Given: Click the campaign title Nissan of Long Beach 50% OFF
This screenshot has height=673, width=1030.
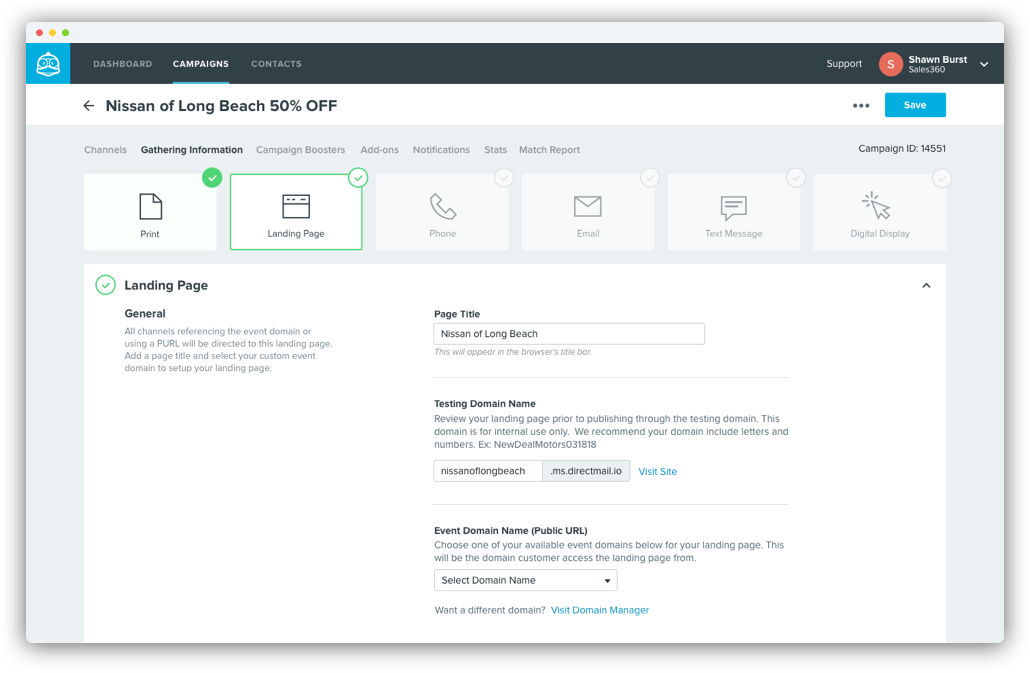Looking at the screenshot, I should (221, 106).
